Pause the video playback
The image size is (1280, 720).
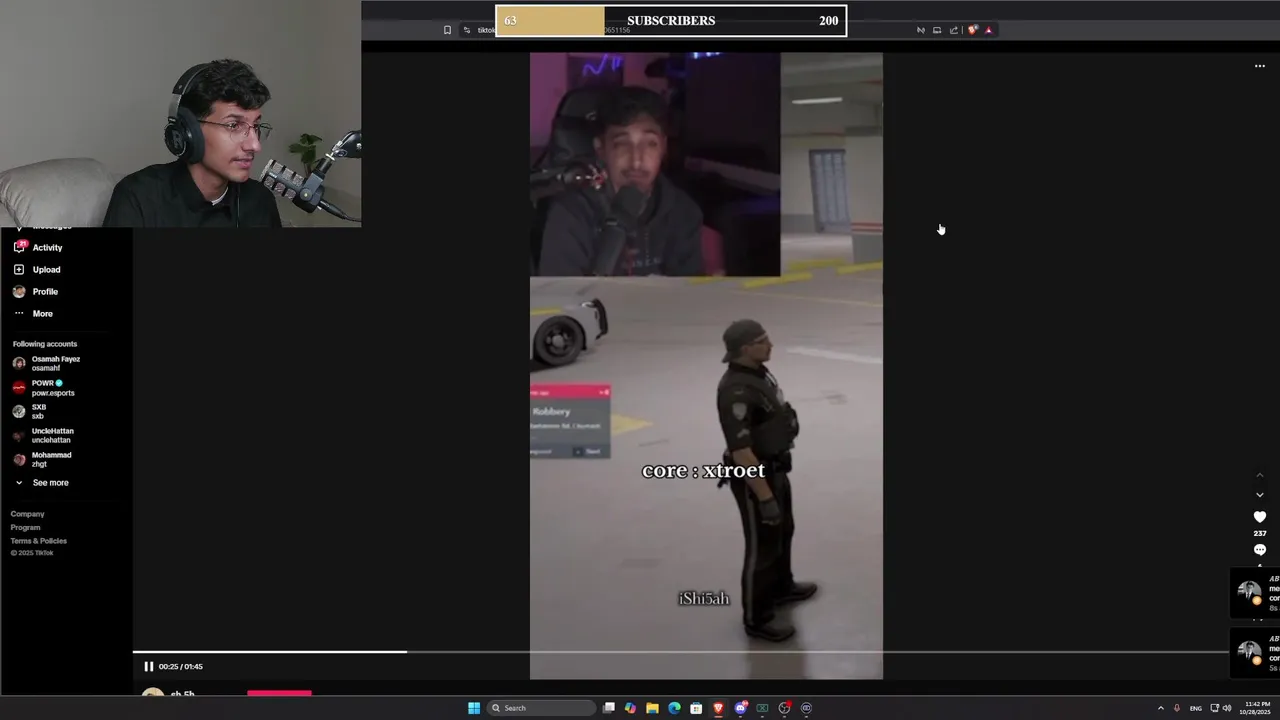click(148, 666)
